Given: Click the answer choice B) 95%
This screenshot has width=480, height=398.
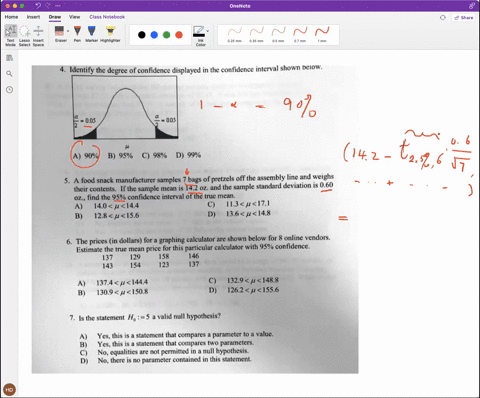Looking at the screenshot, I should (x=120, y=156).
